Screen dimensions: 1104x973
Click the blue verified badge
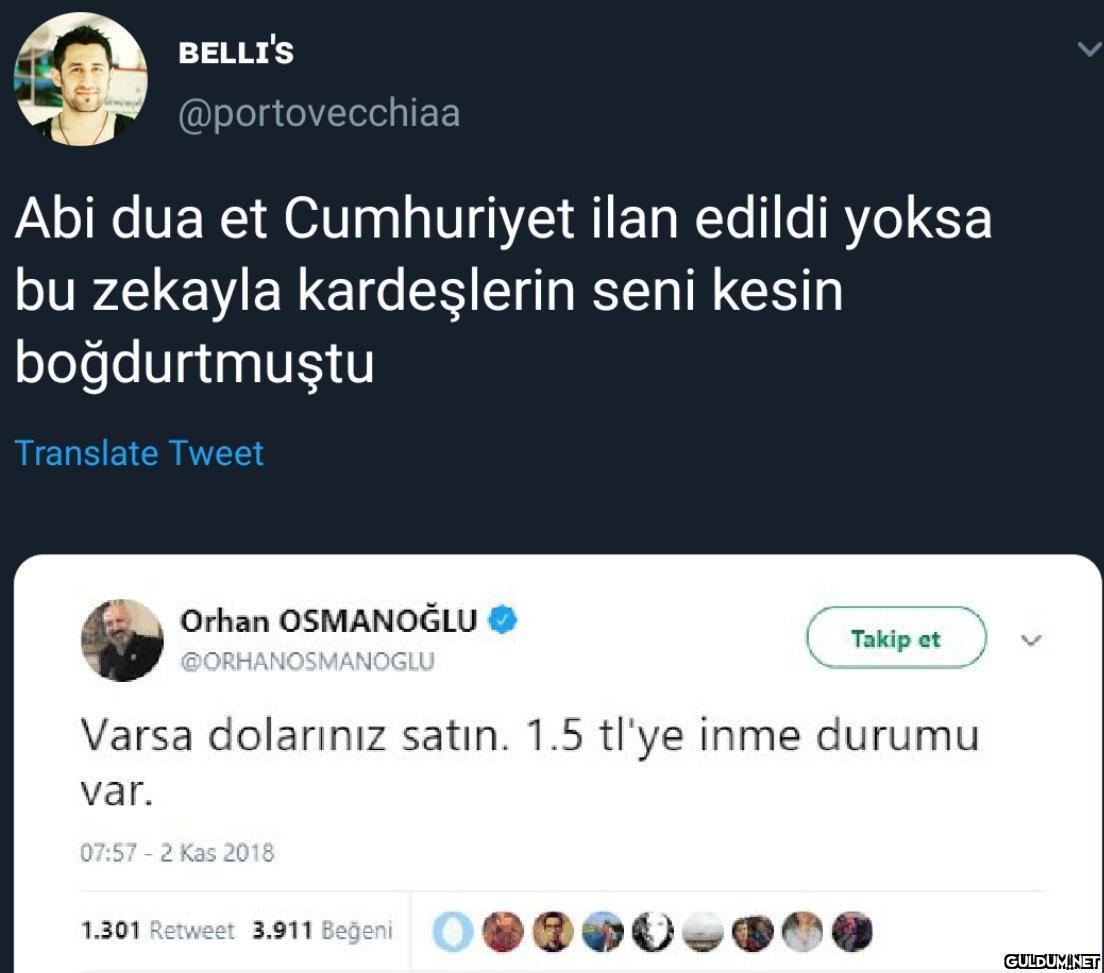[x=502, y=622]
